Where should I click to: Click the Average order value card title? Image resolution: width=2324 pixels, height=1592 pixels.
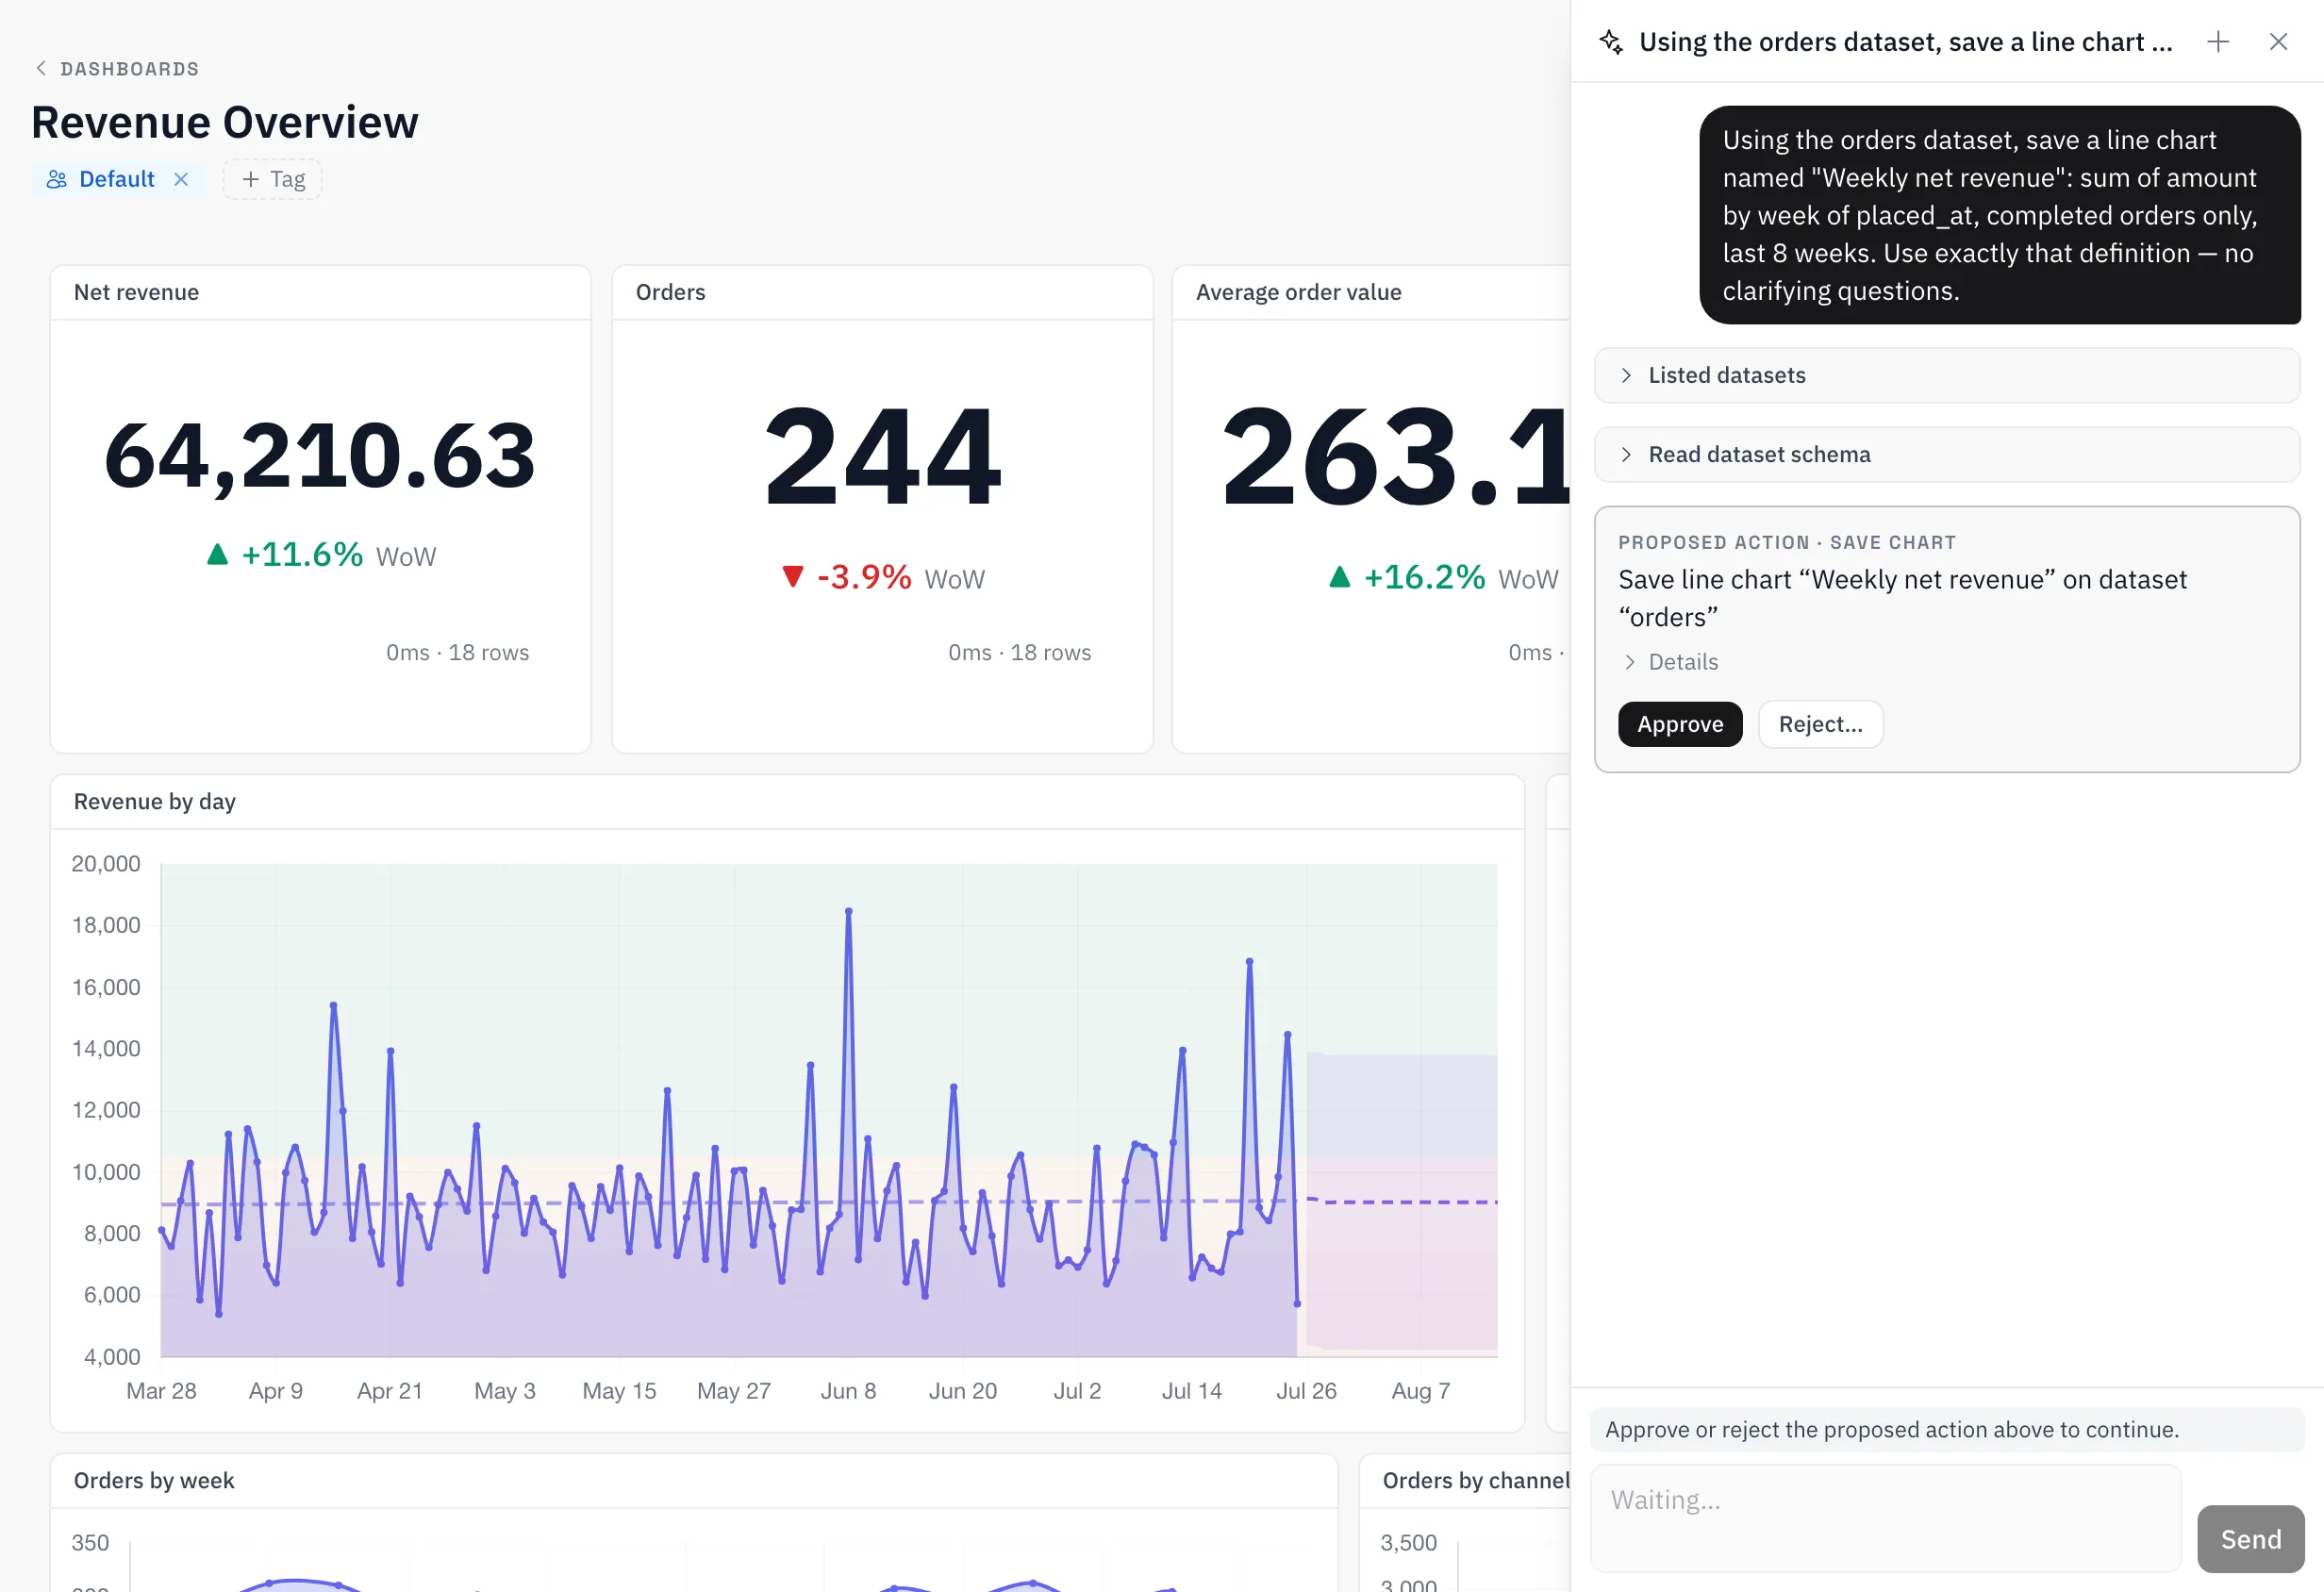(x=1298, y=292)
